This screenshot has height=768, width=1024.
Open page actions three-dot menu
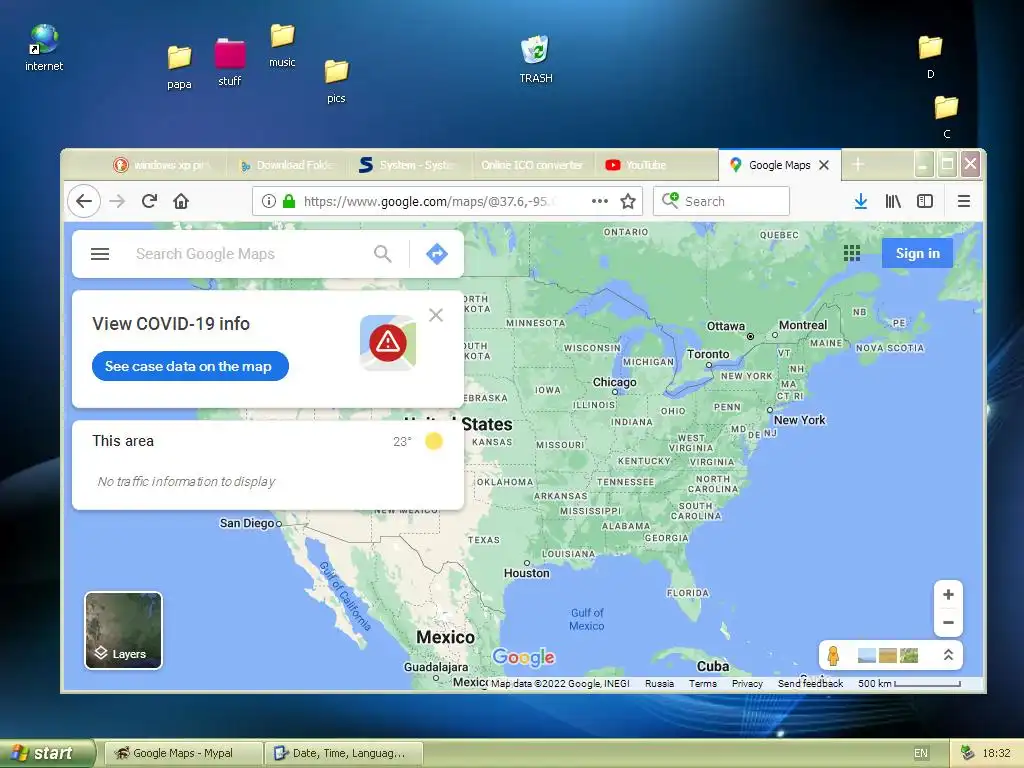(600, 201)
